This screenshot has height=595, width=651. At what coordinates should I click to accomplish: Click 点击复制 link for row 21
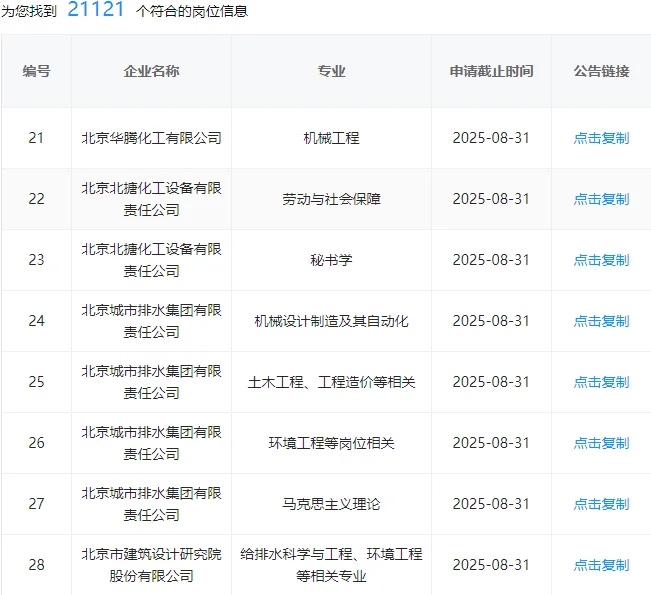click(x=601, y=138)
